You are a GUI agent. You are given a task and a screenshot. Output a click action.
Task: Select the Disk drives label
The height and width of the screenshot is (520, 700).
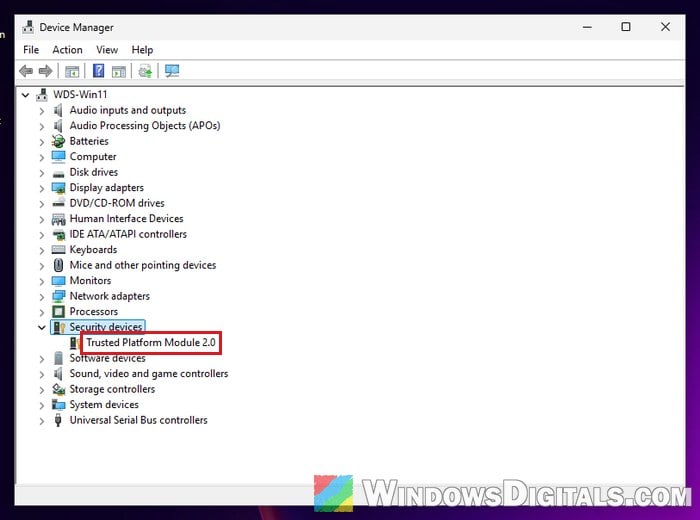[x=94, y=172]
